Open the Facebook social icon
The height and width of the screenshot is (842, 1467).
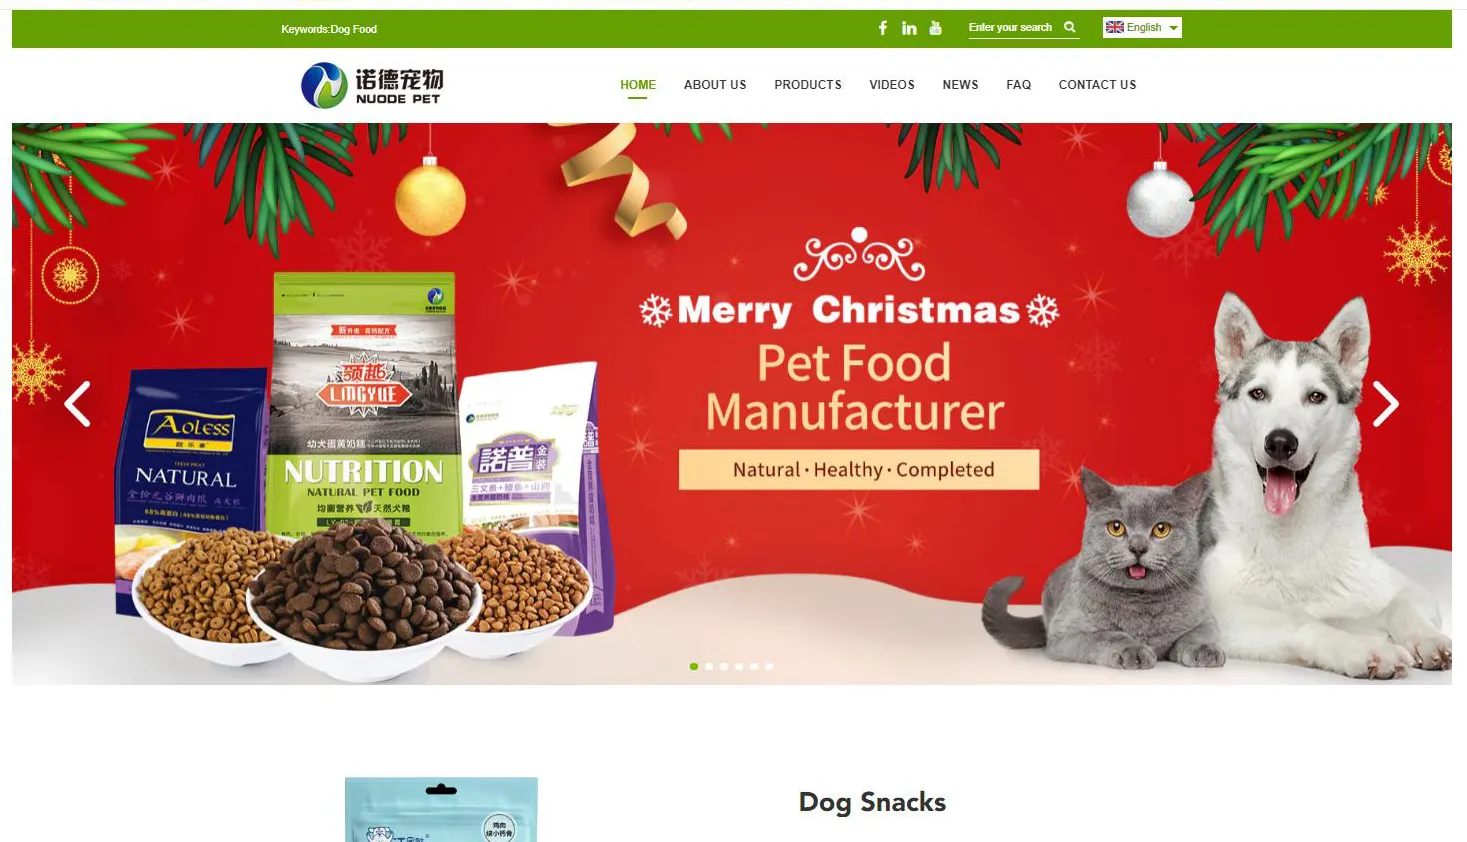coord(882,28)
